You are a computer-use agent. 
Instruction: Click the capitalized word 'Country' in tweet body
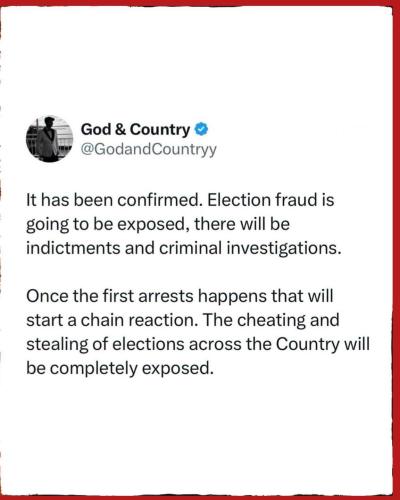point(307,345)
